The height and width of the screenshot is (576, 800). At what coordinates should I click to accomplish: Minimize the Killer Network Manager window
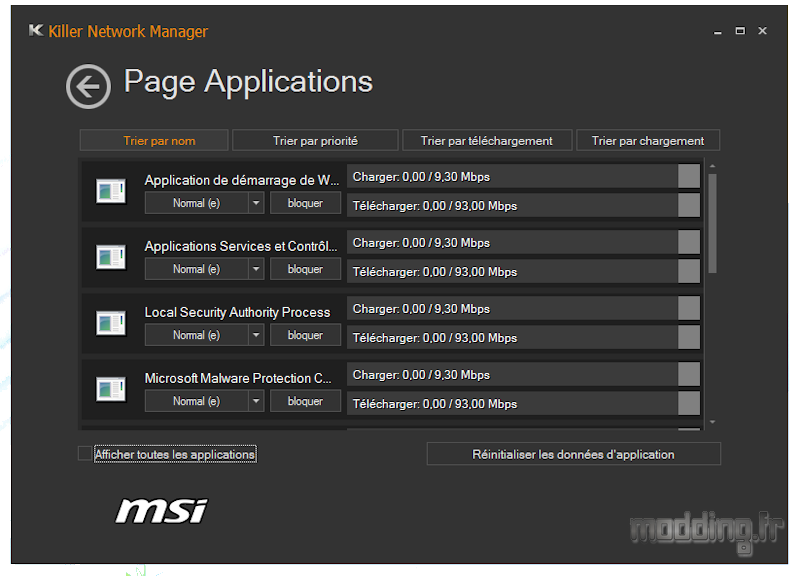tap(717, 31)
